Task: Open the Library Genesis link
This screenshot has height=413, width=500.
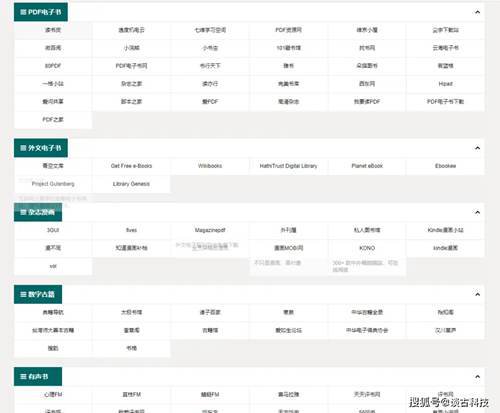Action: click(x=131, y=184)
